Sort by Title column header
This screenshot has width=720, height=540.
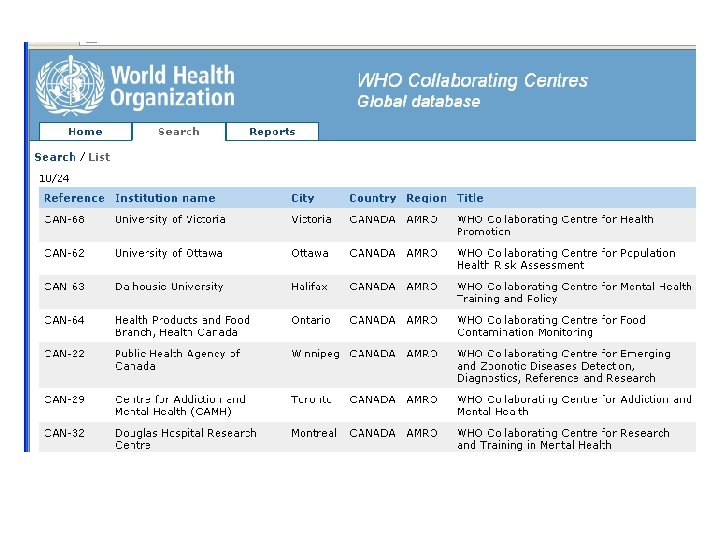click(470, 198)
